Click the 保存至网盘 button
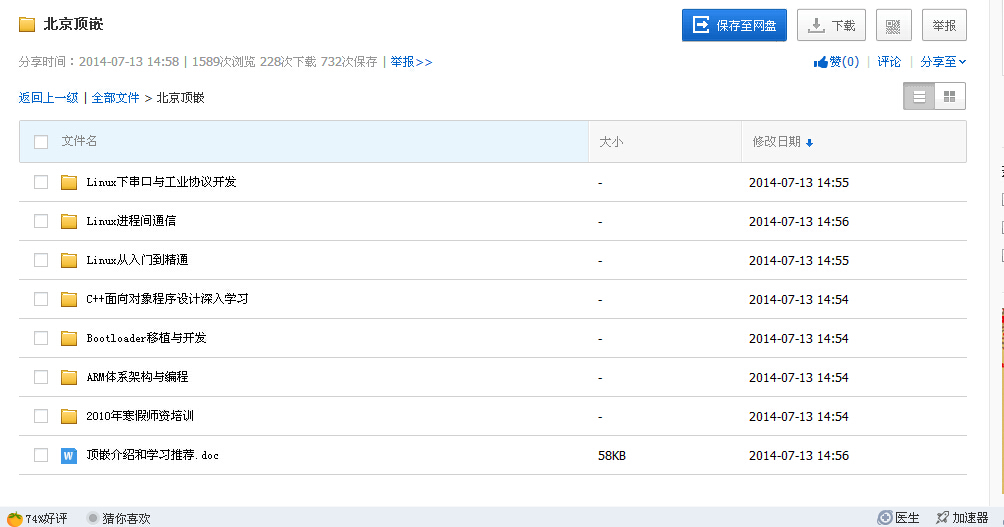 point(734,26)
